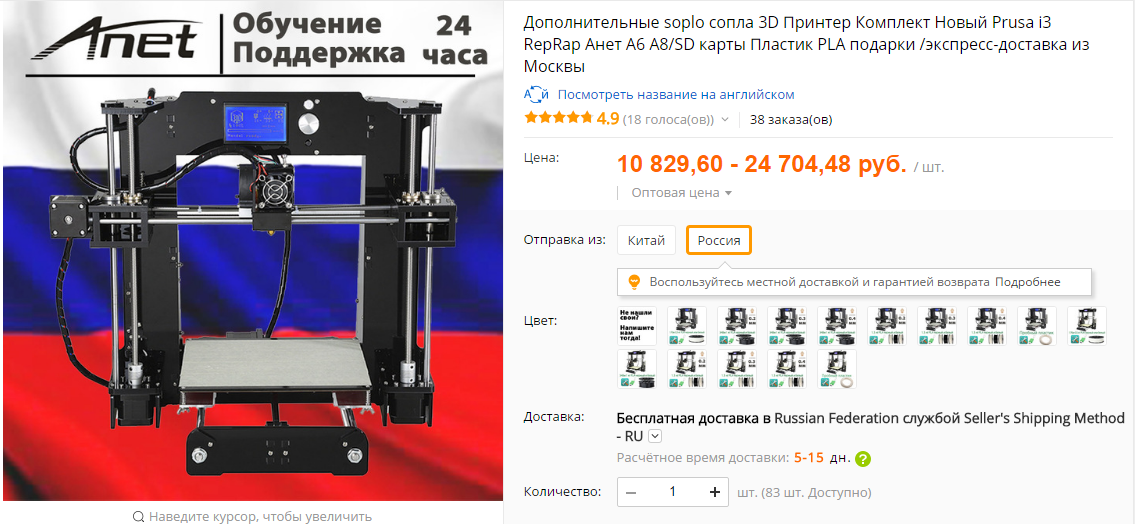
Task: Click the minus quantity button
Action: click(630, 492)
